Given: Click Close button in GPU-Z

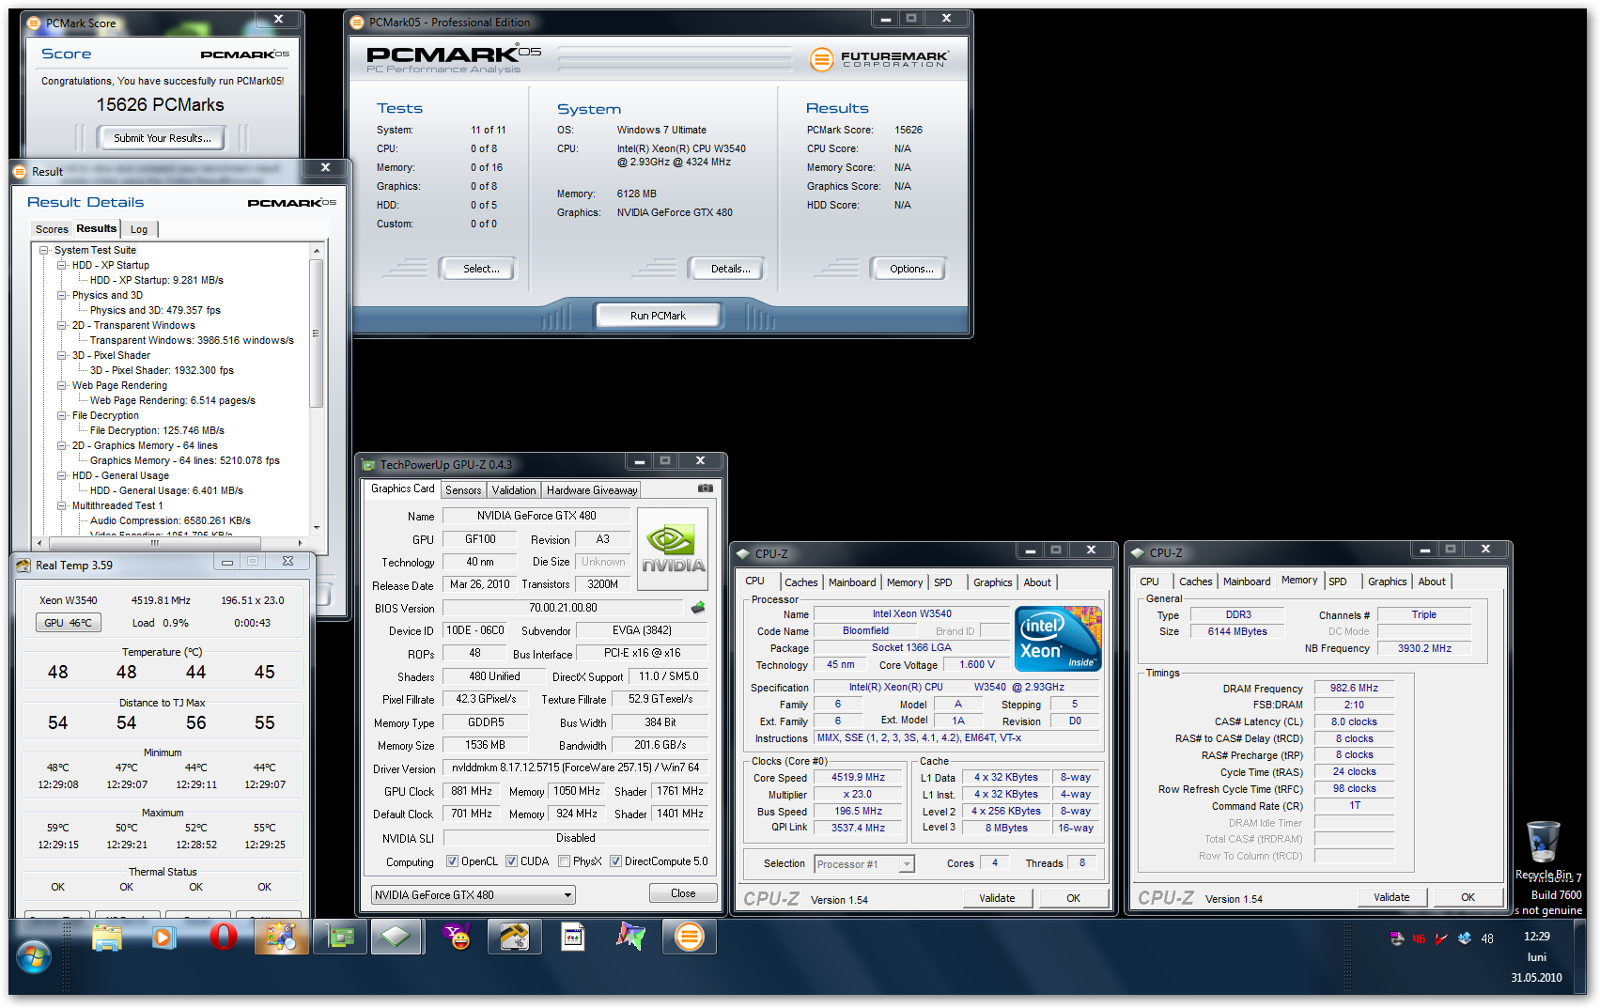Looking at the screenshot, I should point(683,893).
